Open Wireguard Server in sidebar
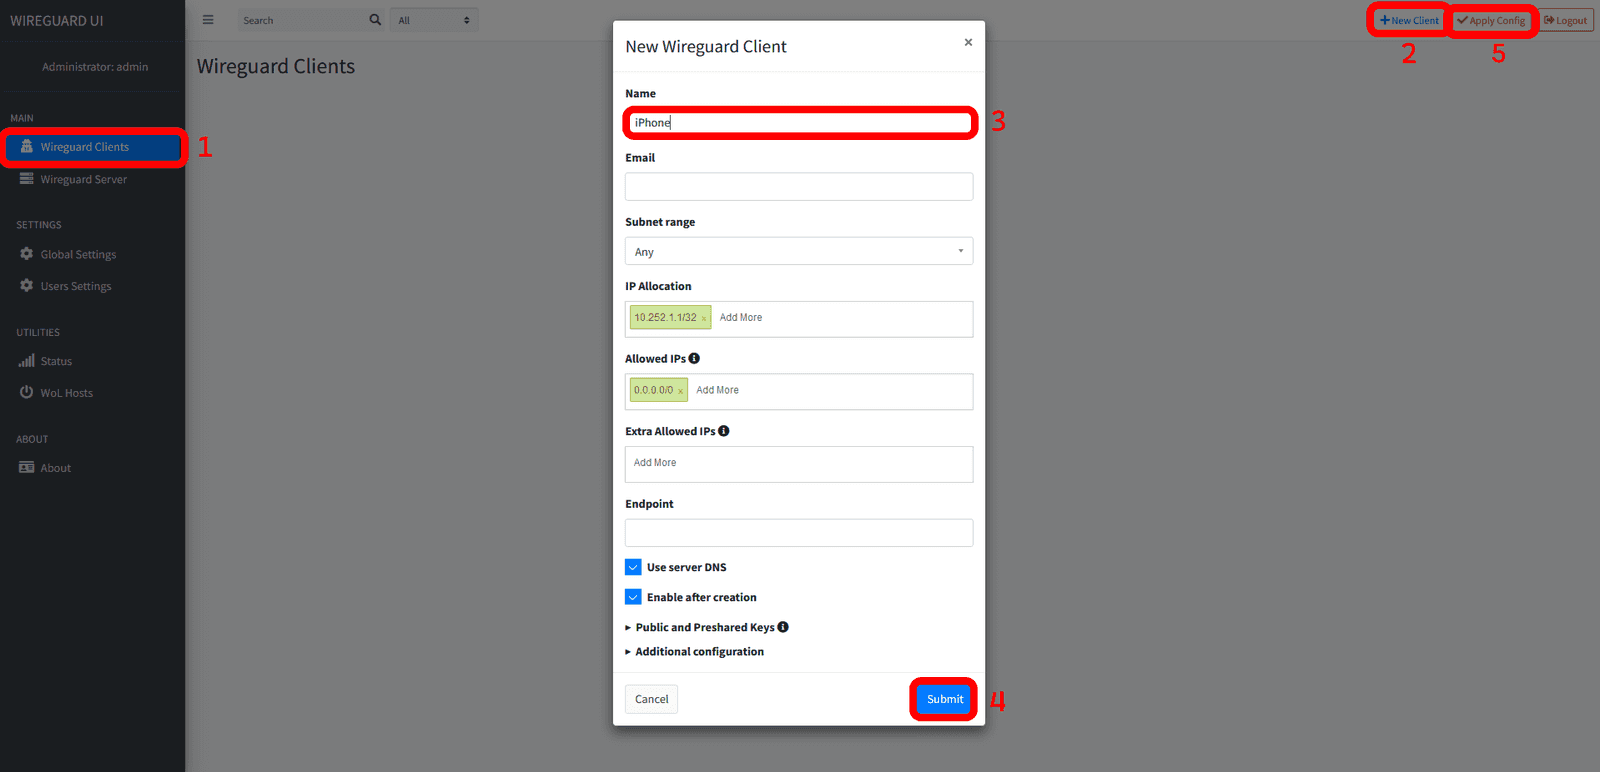 pyautogui.click(x=84, y=180)
